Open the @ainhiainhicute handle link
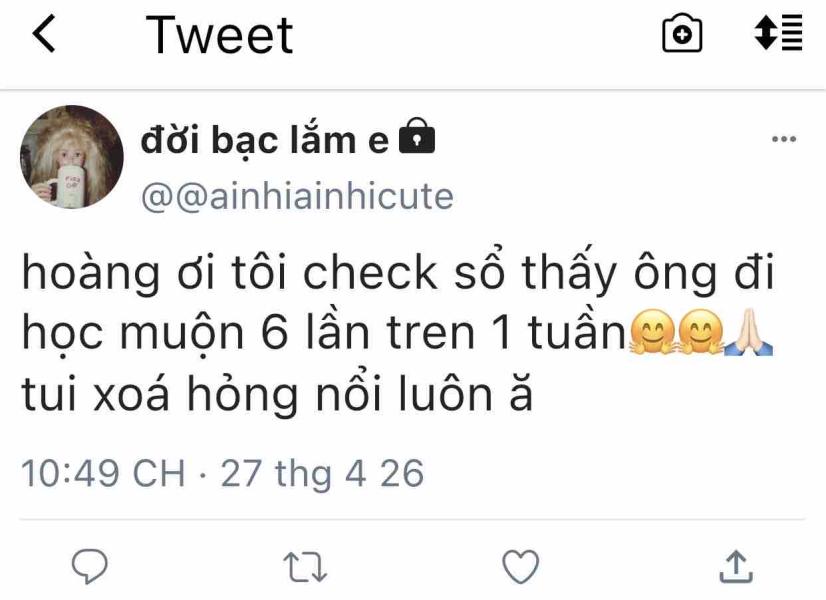The image size is (826, 600). [x=297, y=196]
